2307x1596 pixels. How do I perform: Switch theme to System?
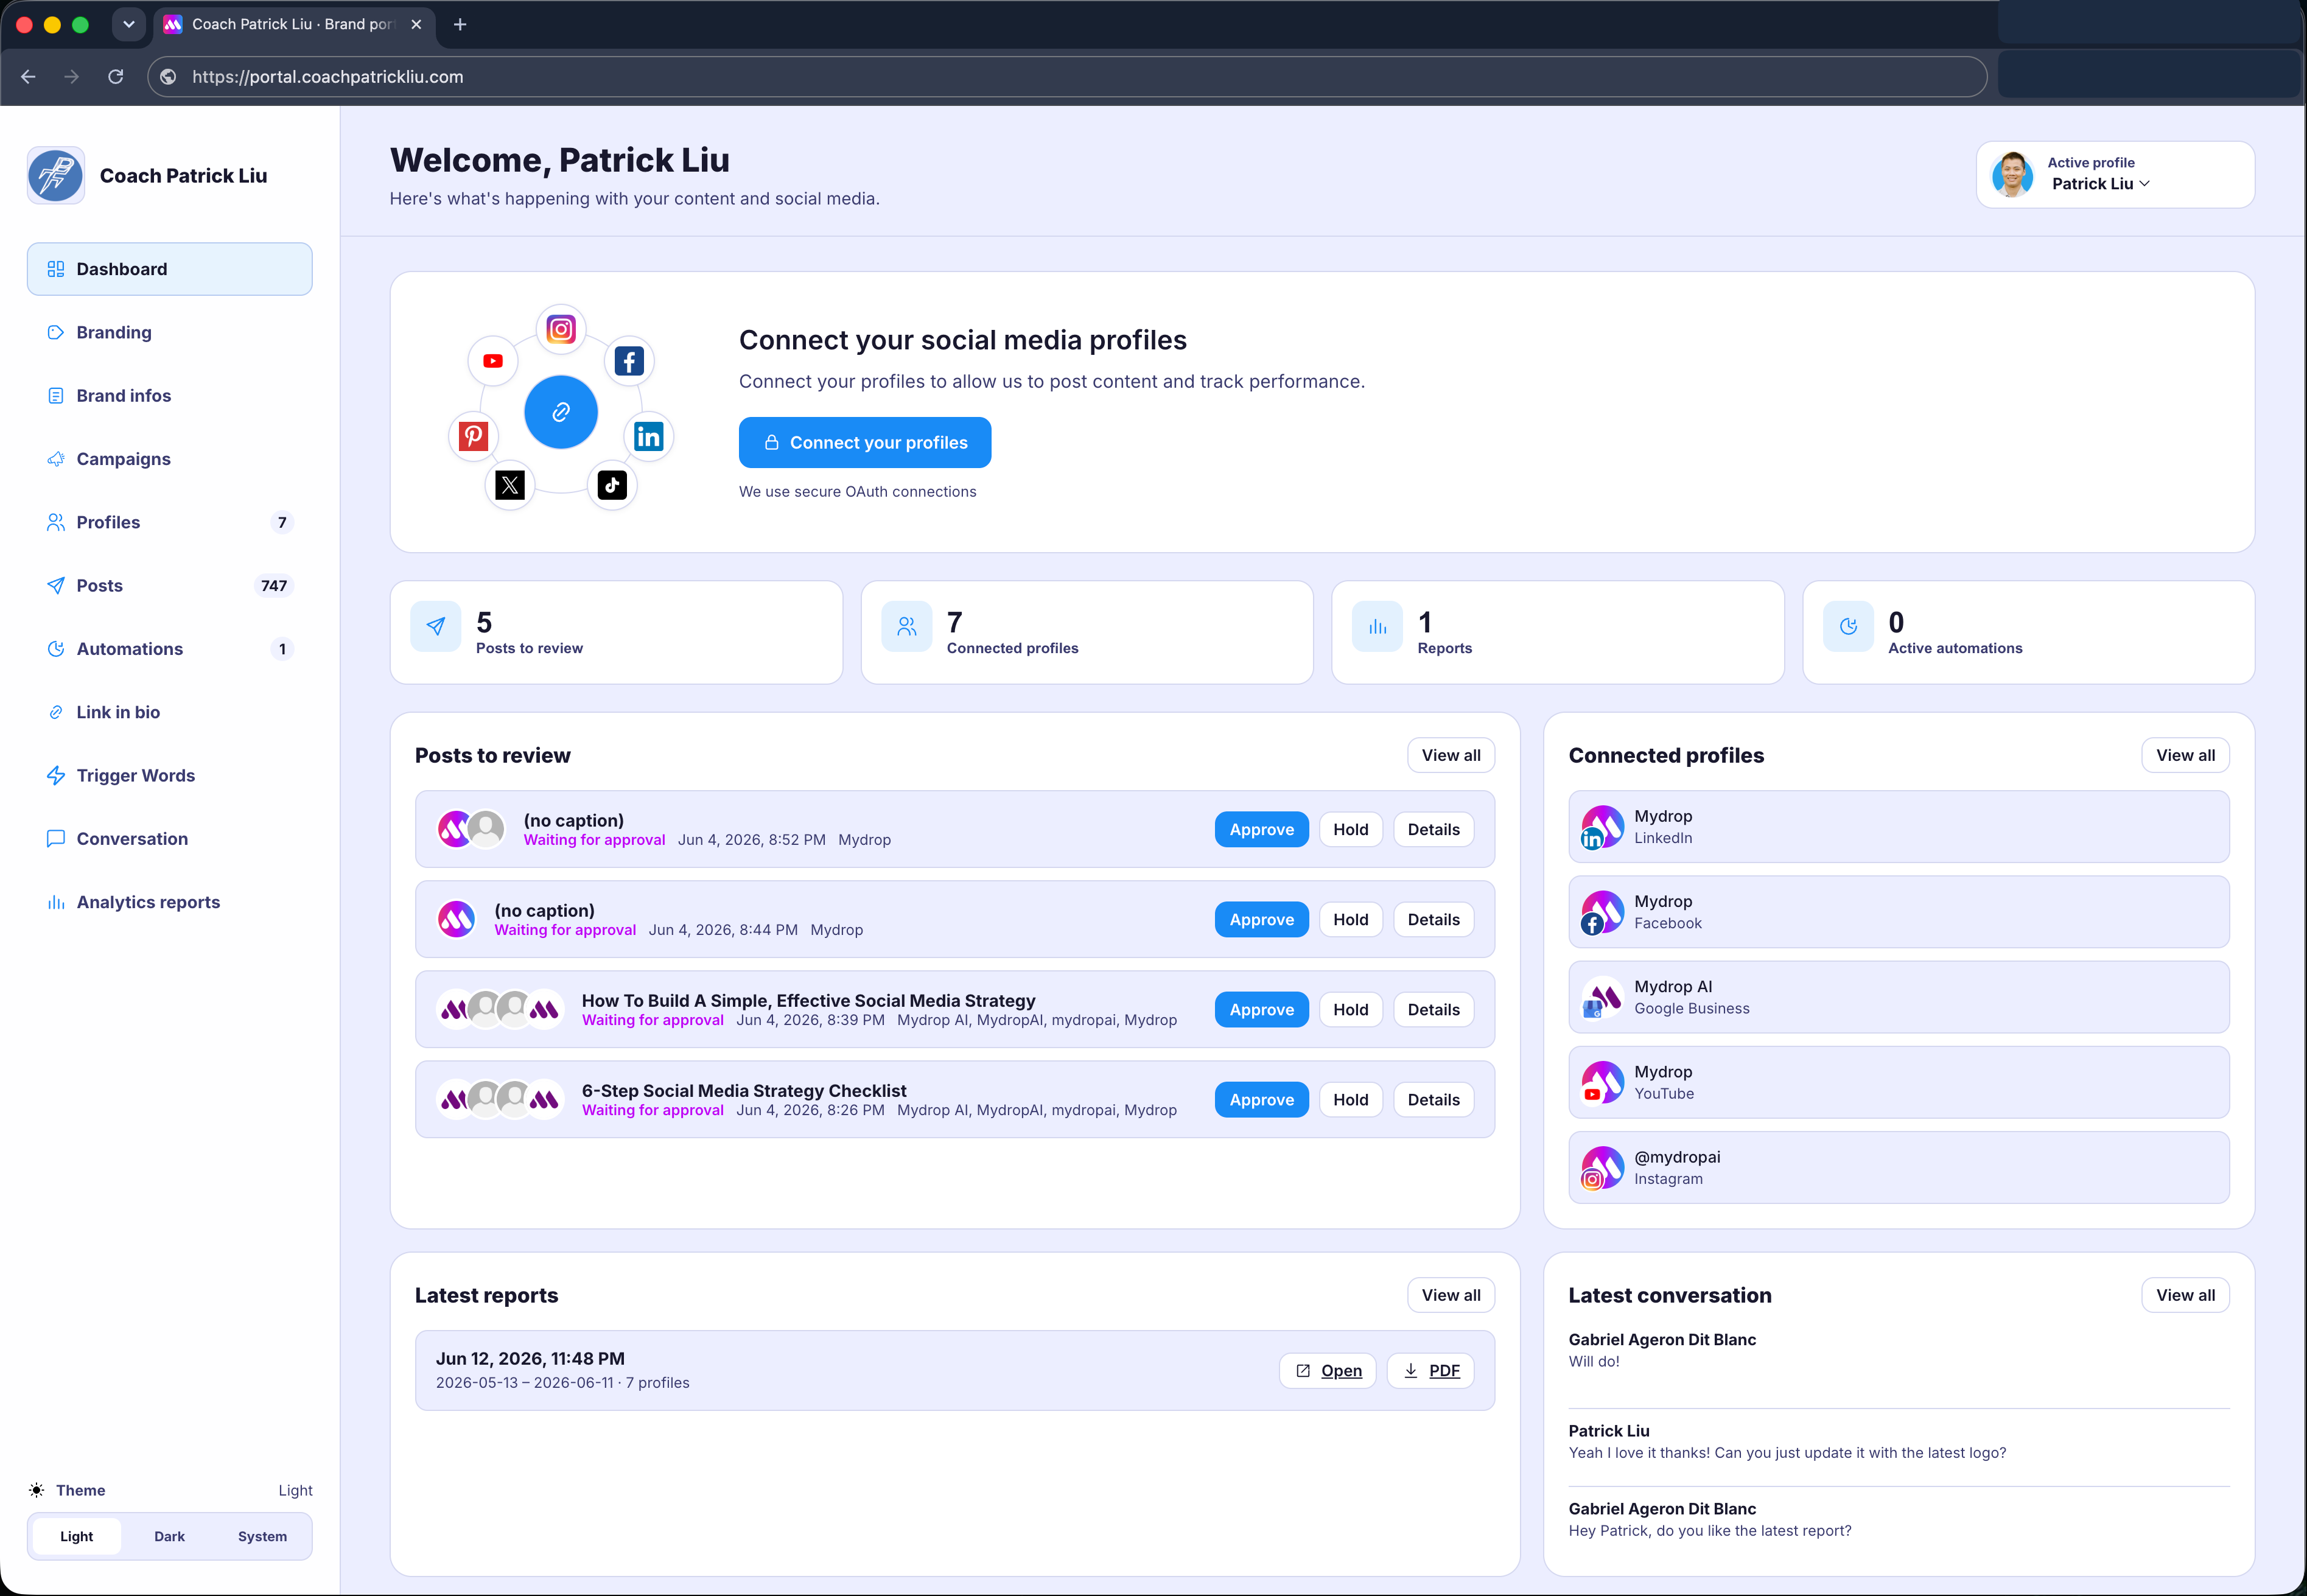[x=262, y=1536]
